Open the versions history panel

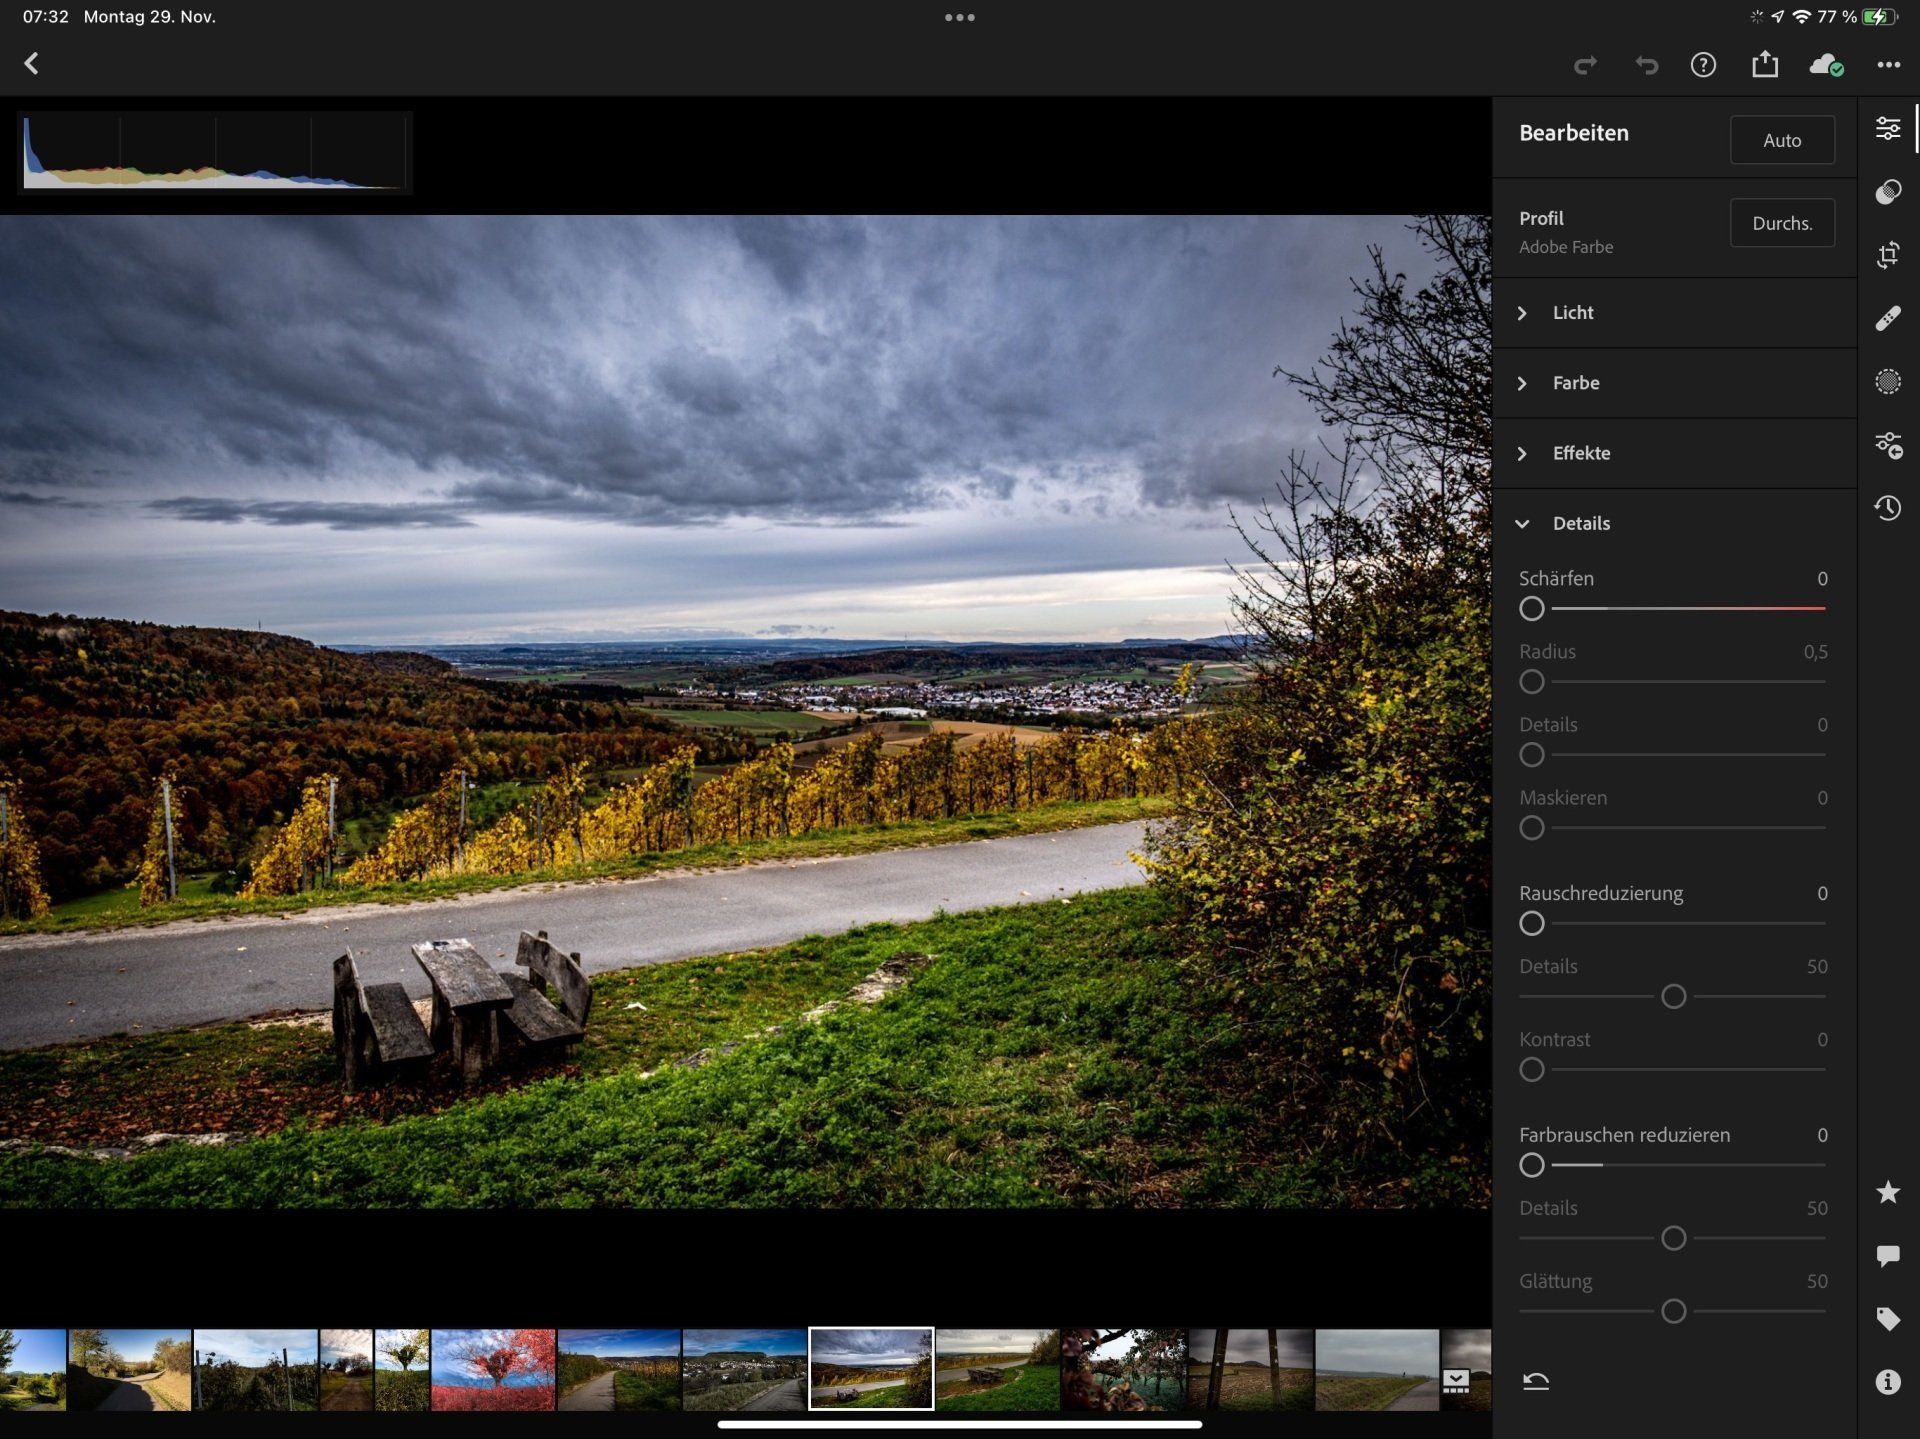tap(1887, 508)
